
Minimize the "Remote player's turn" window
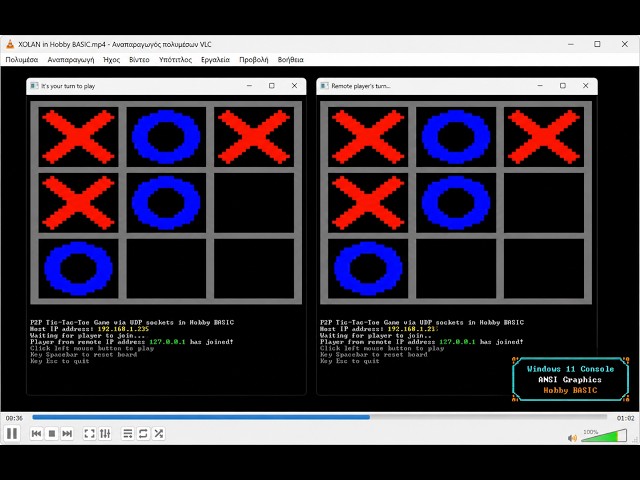click(x=540, y=86)
